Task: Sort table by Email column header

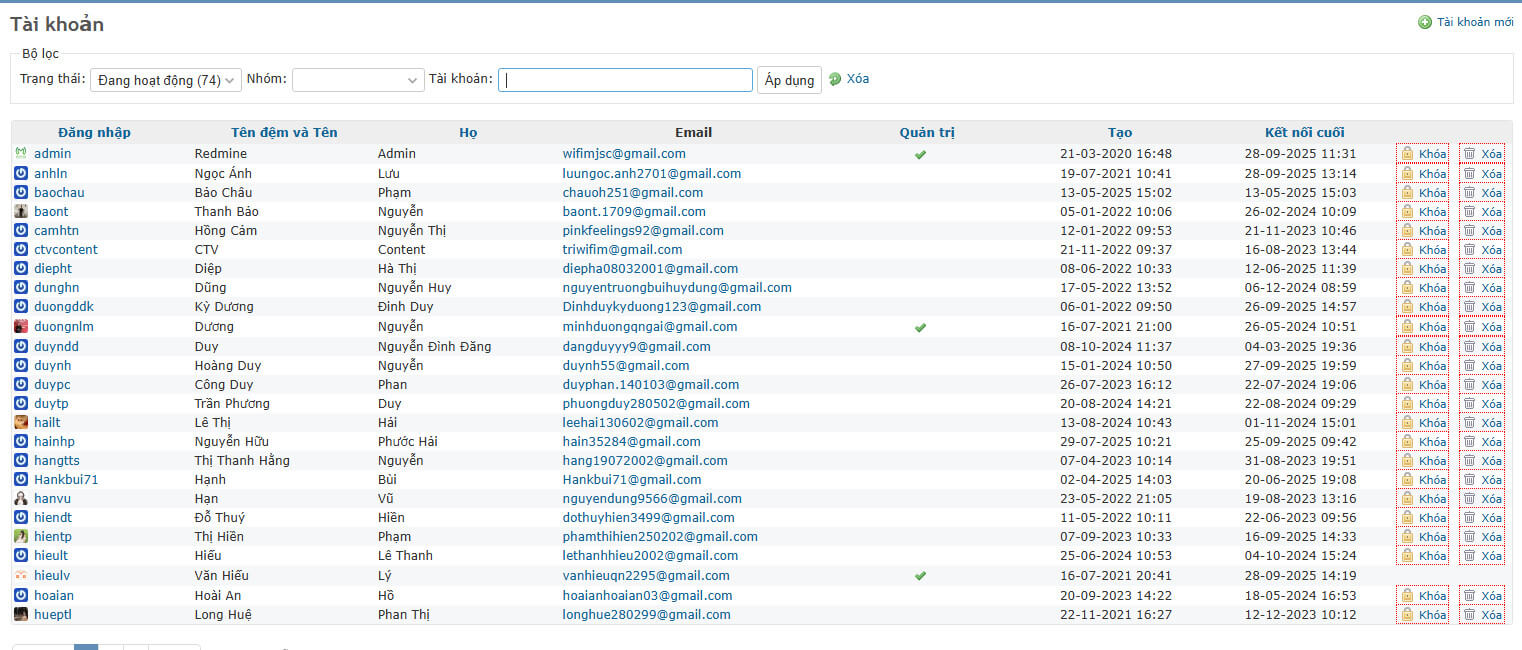Action: point(693,132)
